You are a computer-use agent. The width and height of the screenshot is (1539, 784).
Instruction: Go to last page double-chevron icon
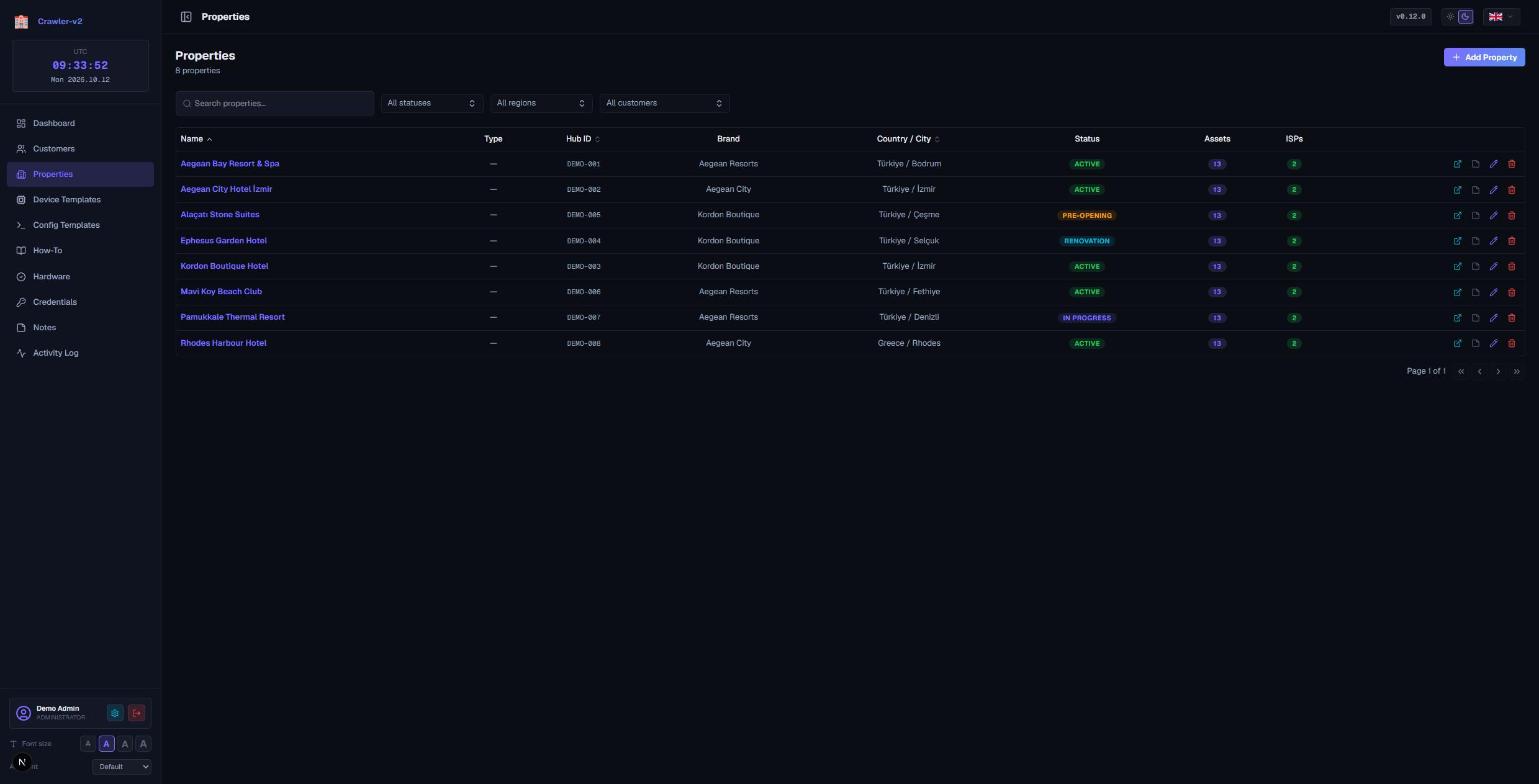[x=1516, y=372]
